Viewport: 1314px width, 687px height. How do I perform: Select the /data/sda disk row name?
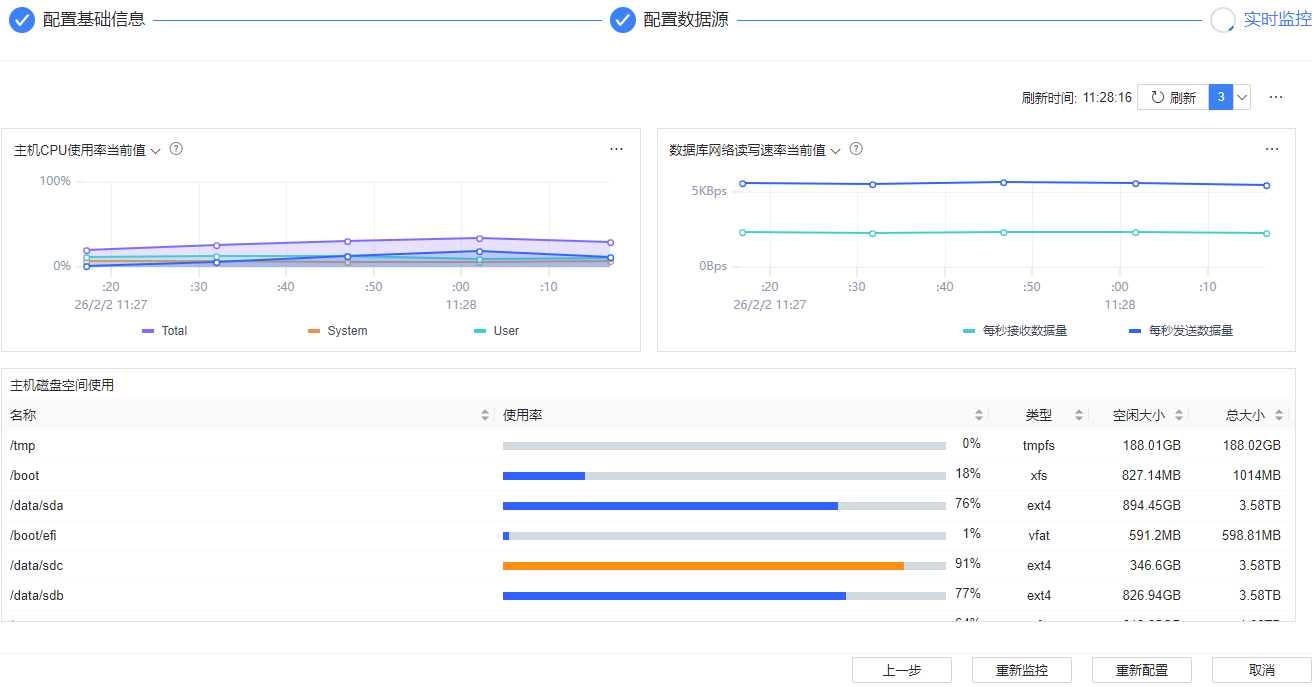pos(37,506)
